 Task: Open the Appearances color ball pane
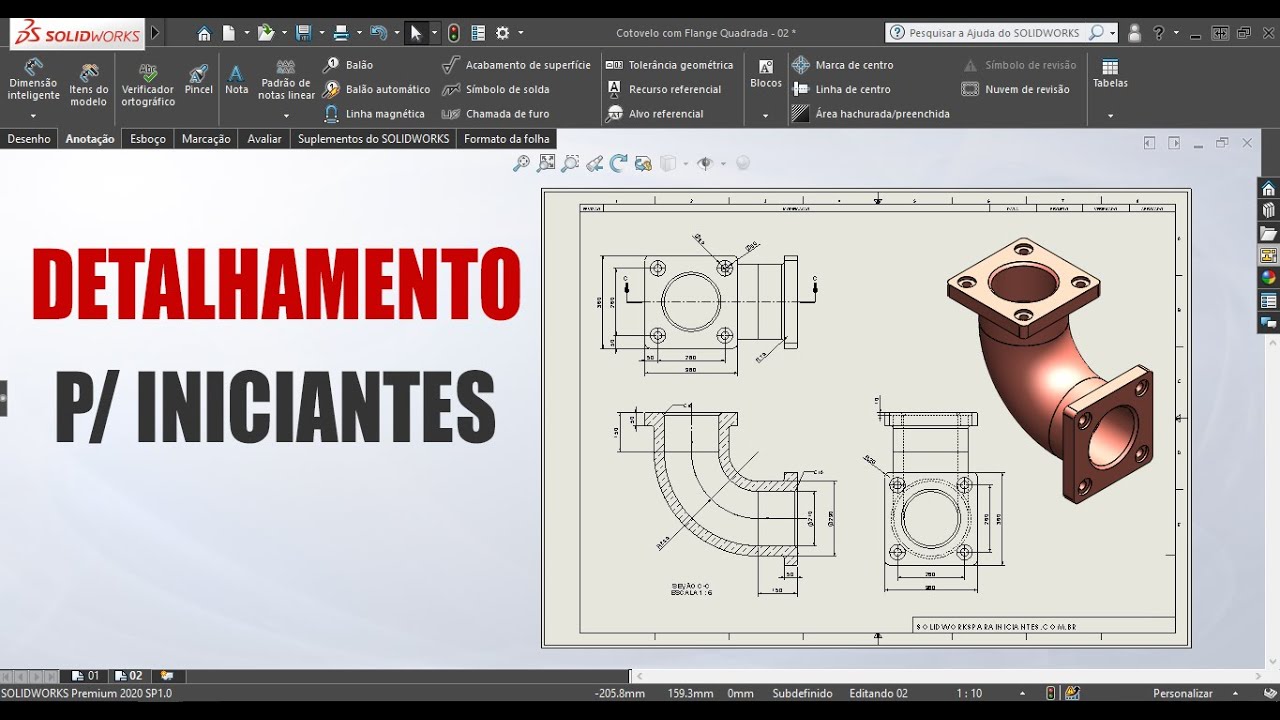point(1268,278)
